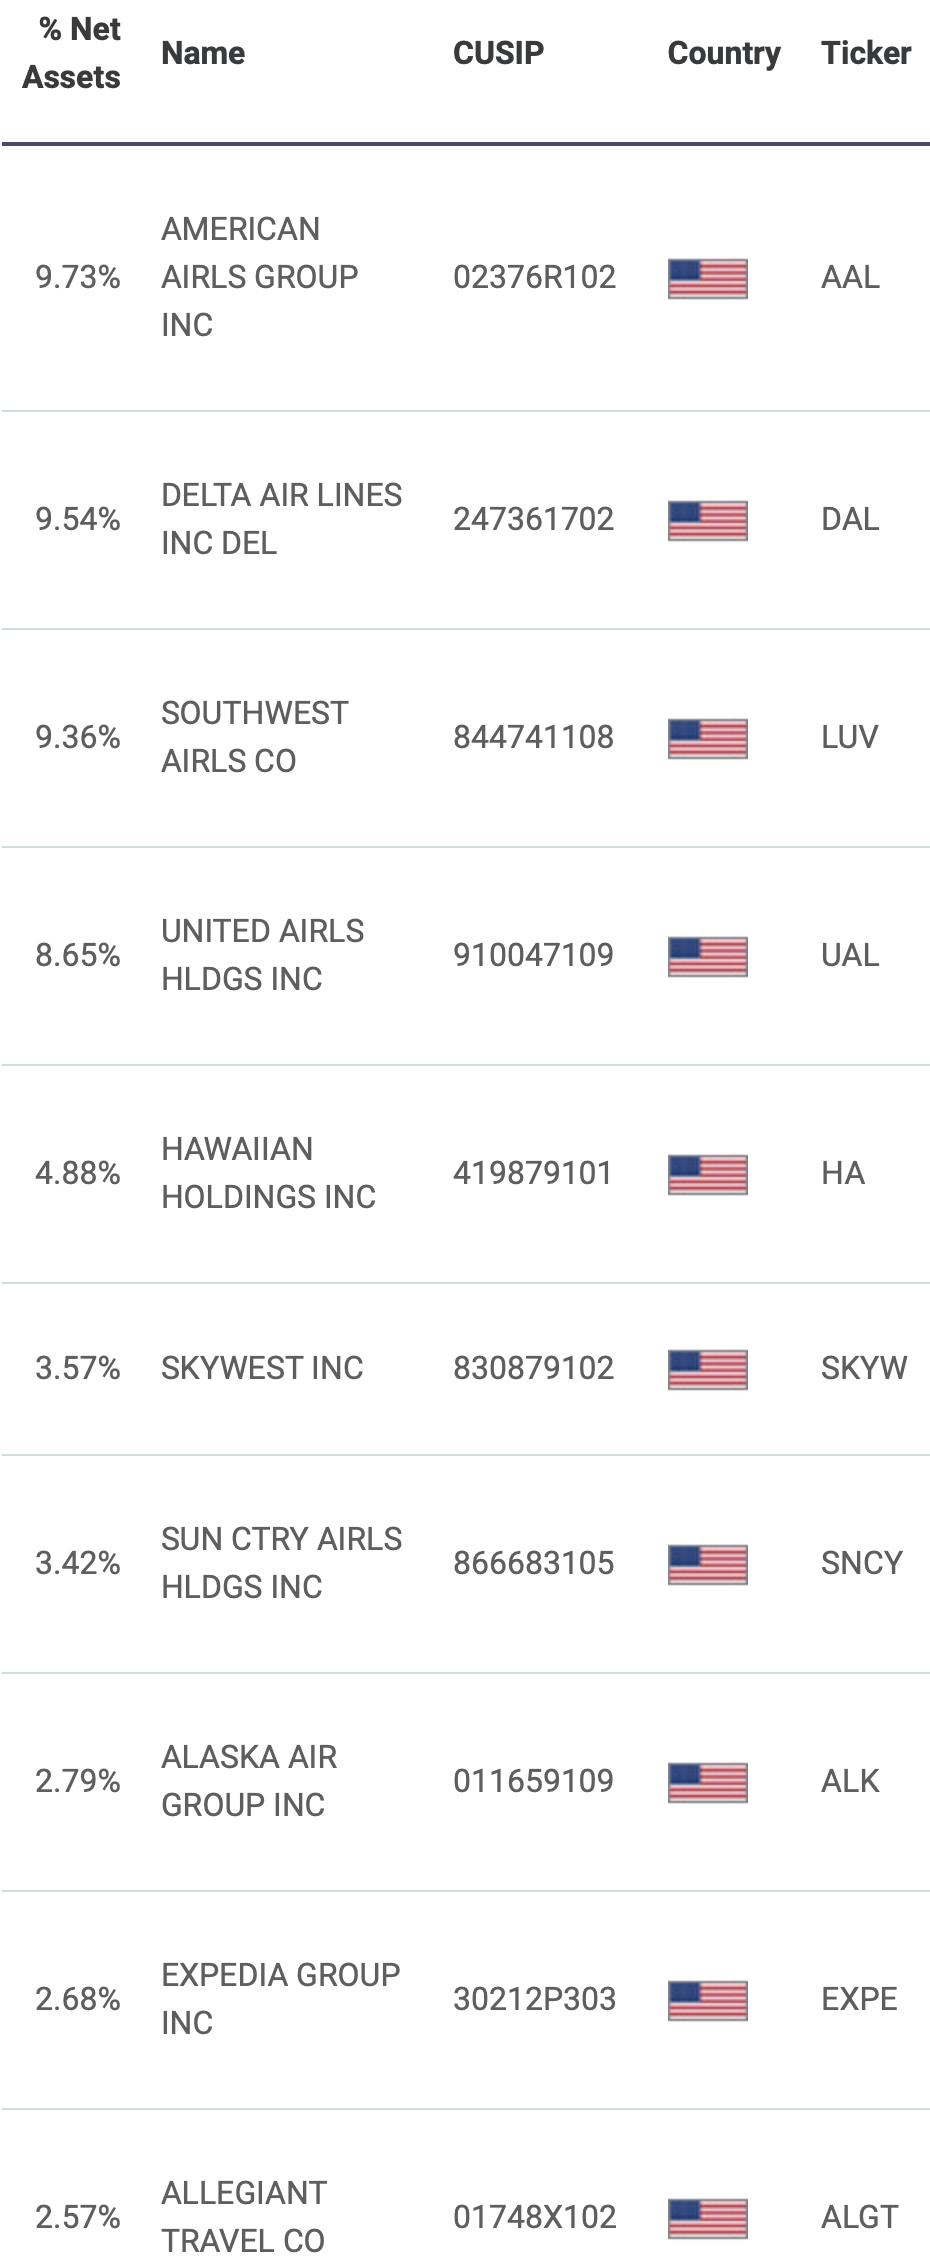The height and width of the screenshot is (2262, 930).
Task: Select CUSIP 844741108 for Southwest
Action: [x=533, y=737]
